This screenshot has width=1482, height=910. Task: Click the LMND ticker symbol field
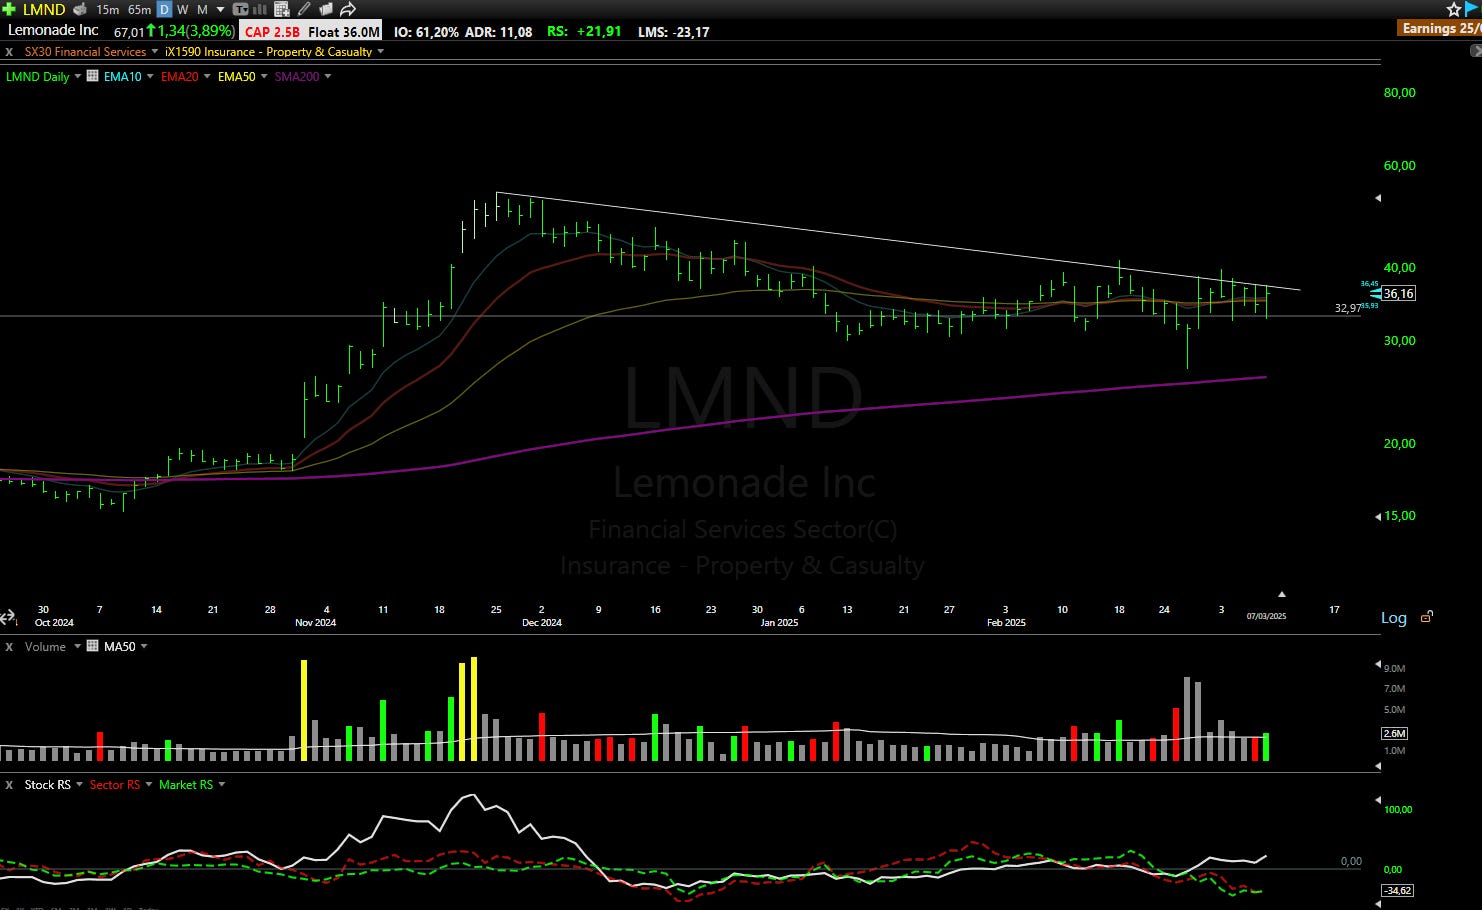pyautogui.click(x=44, y=9)
